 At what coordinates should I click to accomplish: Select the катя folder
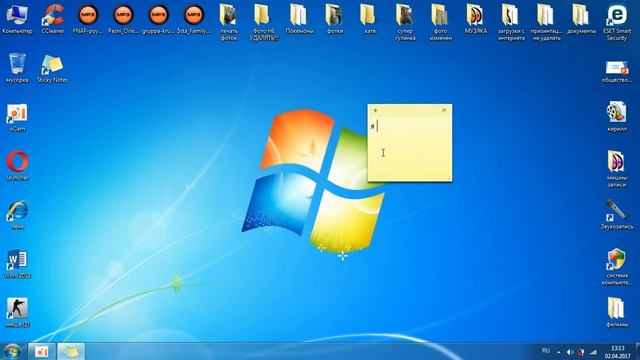pyautogui.click(x=370, y=19)
